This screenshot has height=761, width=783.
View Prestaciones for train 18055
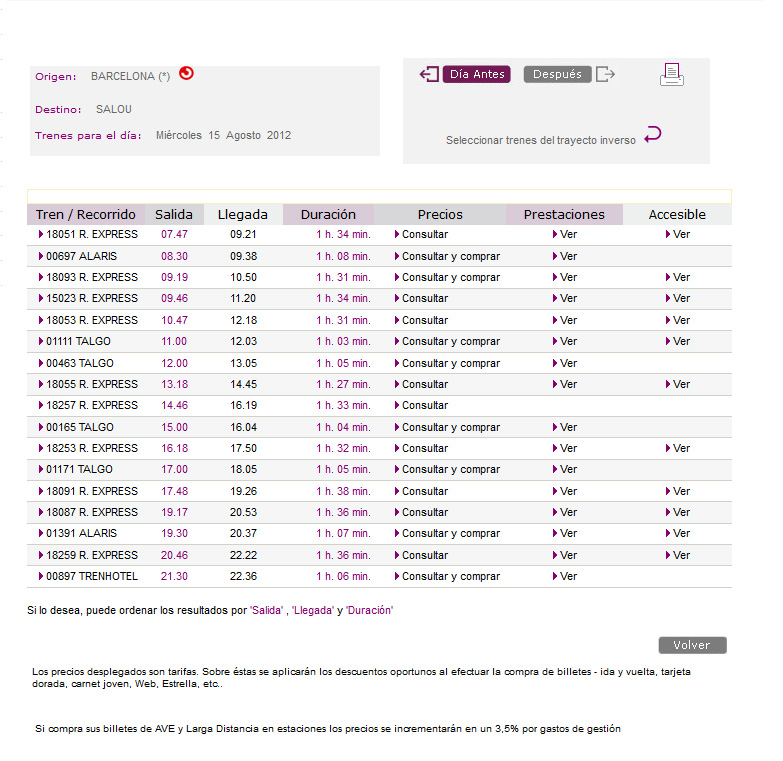[565, 384]
